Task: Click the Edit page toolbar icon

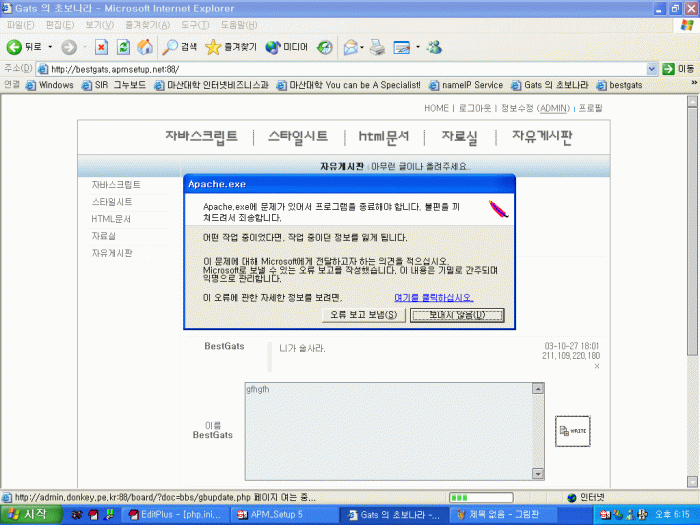Action: (x=401, y=47)
